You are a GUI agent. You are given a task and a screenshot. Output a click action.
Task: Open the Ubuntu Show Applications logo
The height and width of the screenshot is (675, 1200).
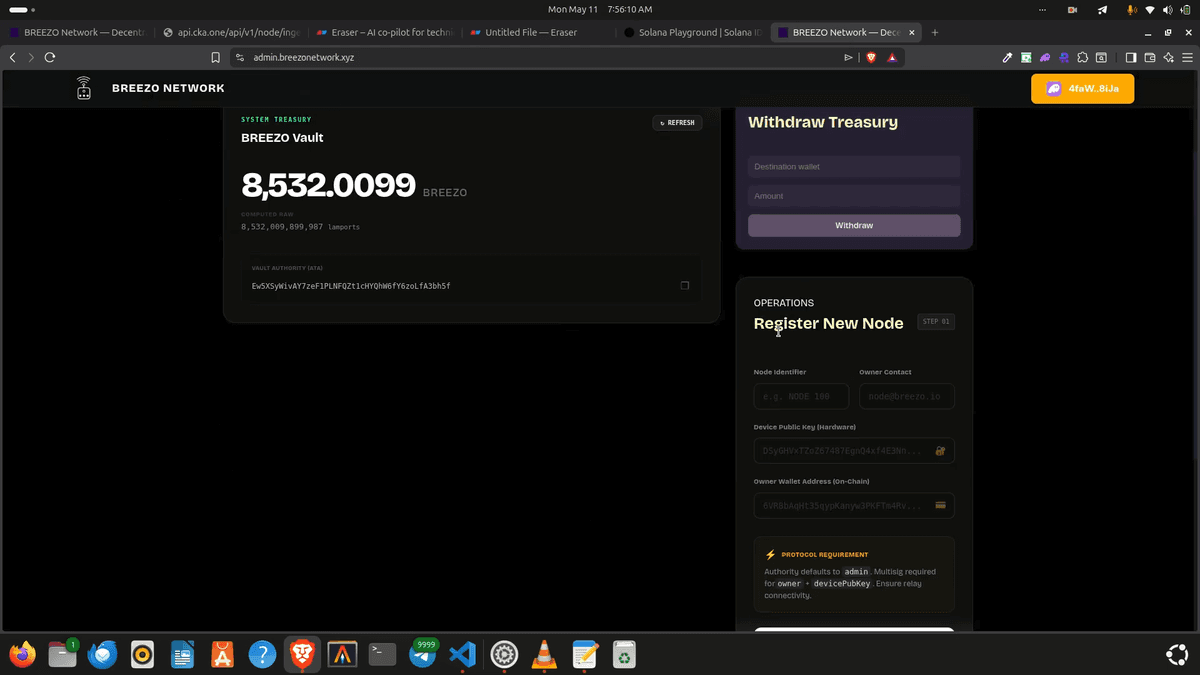1177,655
